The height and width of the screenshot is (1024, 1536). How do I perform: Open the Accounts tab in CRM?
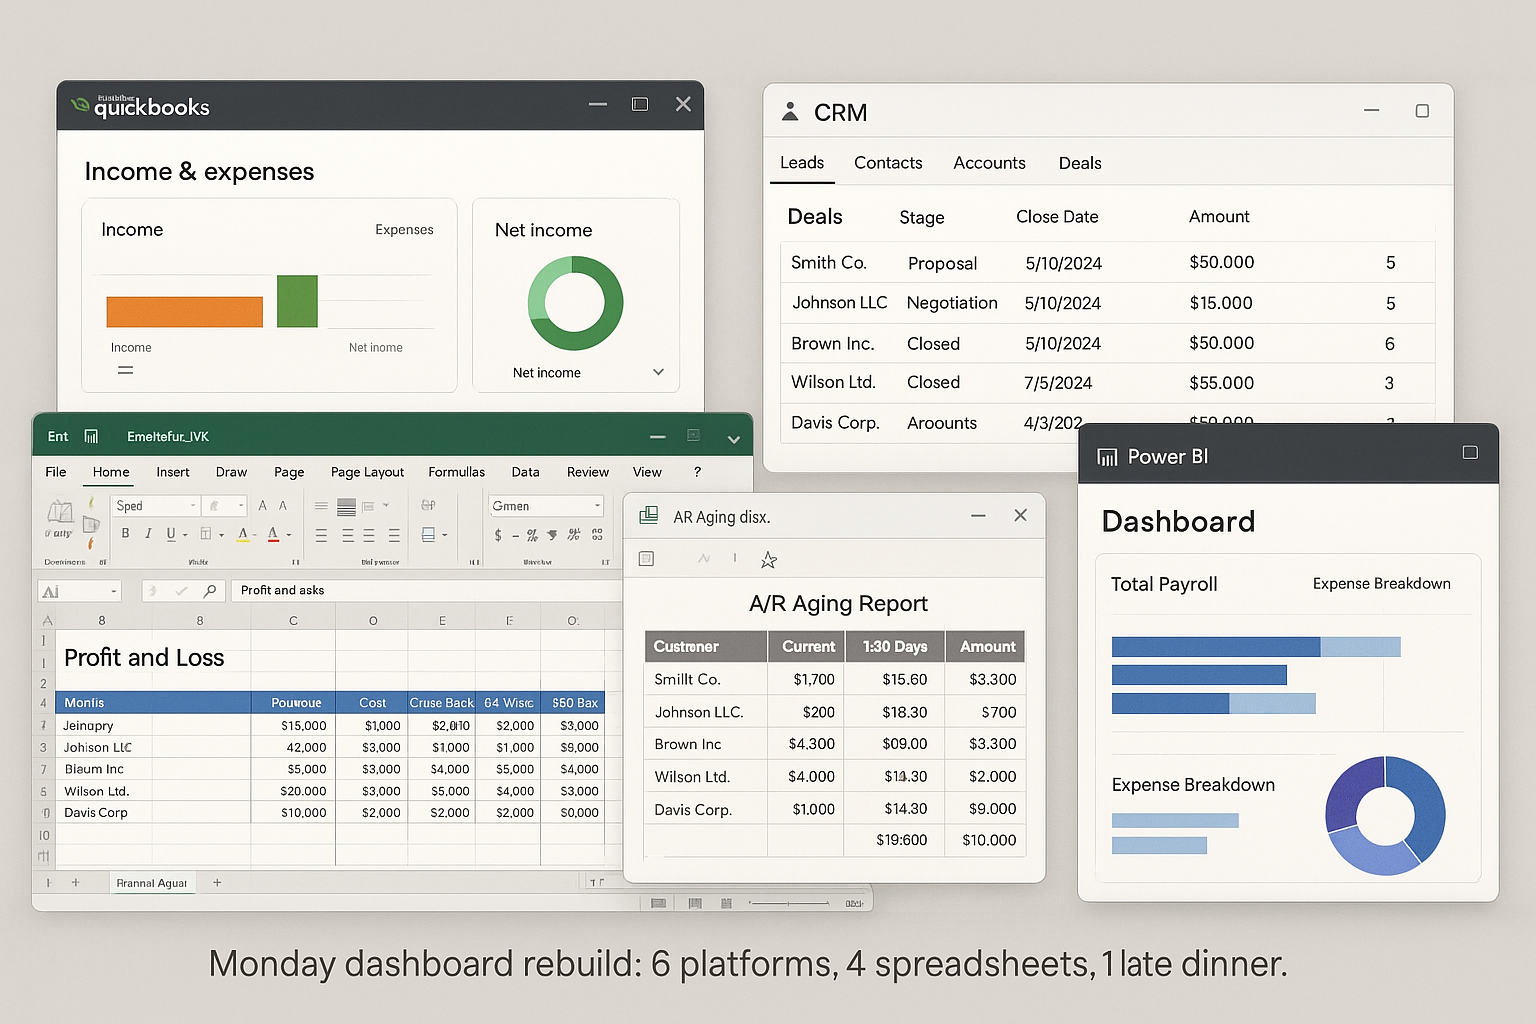[x=989, y=163]
